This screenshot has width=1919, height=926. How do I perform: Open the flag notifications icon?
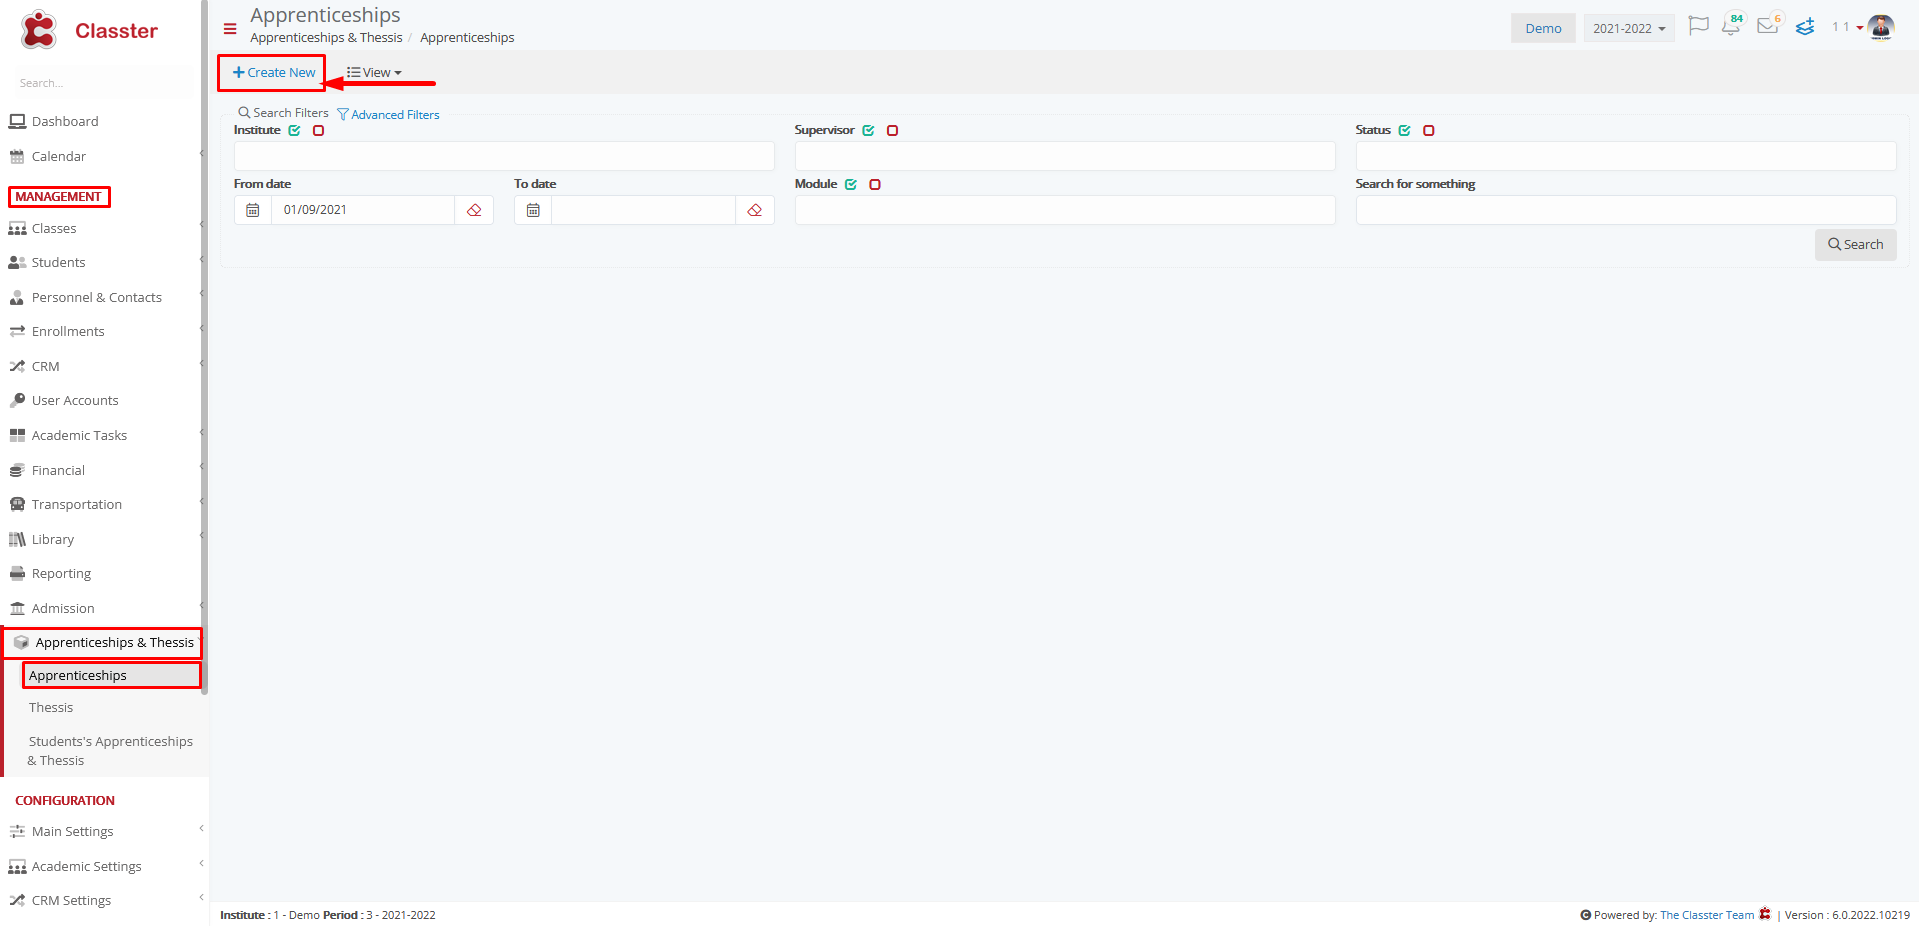click(1698, 26)
